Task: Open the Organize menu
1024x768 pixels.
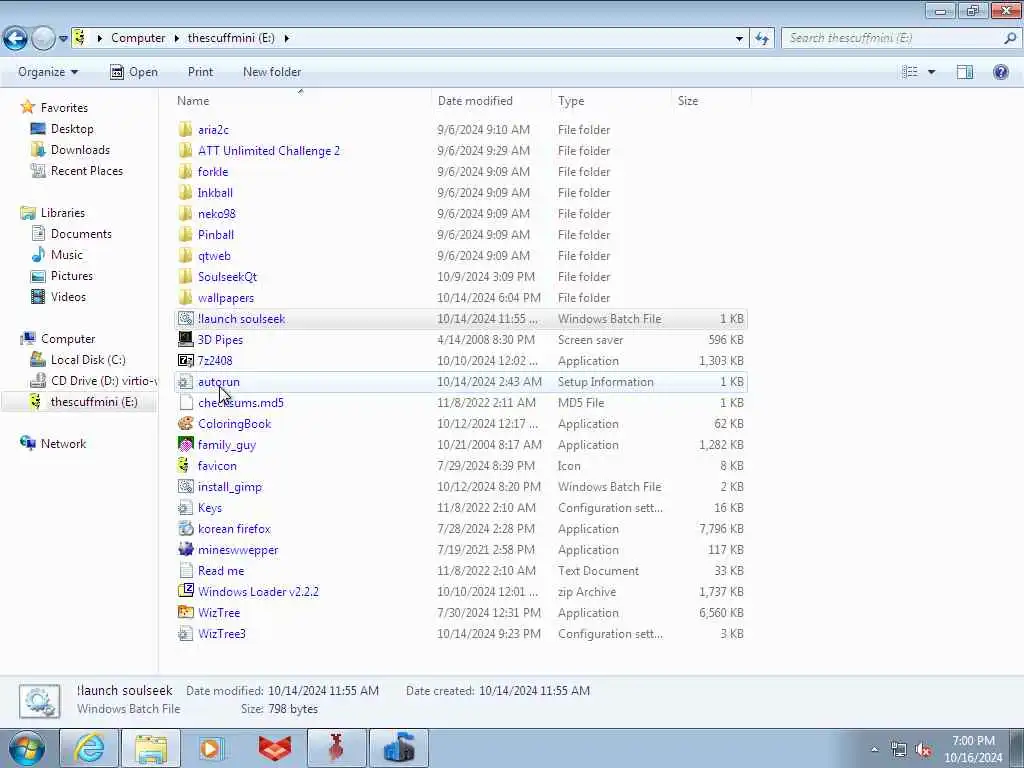Action: tap(48, 72)
